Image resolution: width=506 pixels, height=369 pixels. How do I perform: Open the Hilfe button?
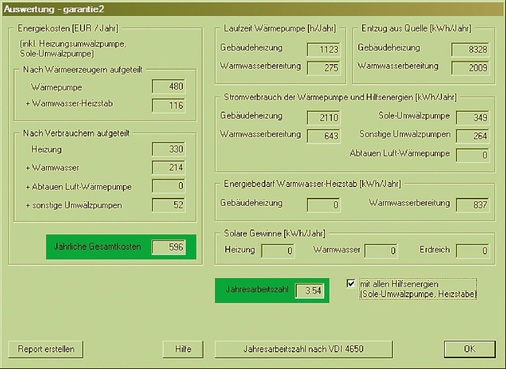[183, 349]
